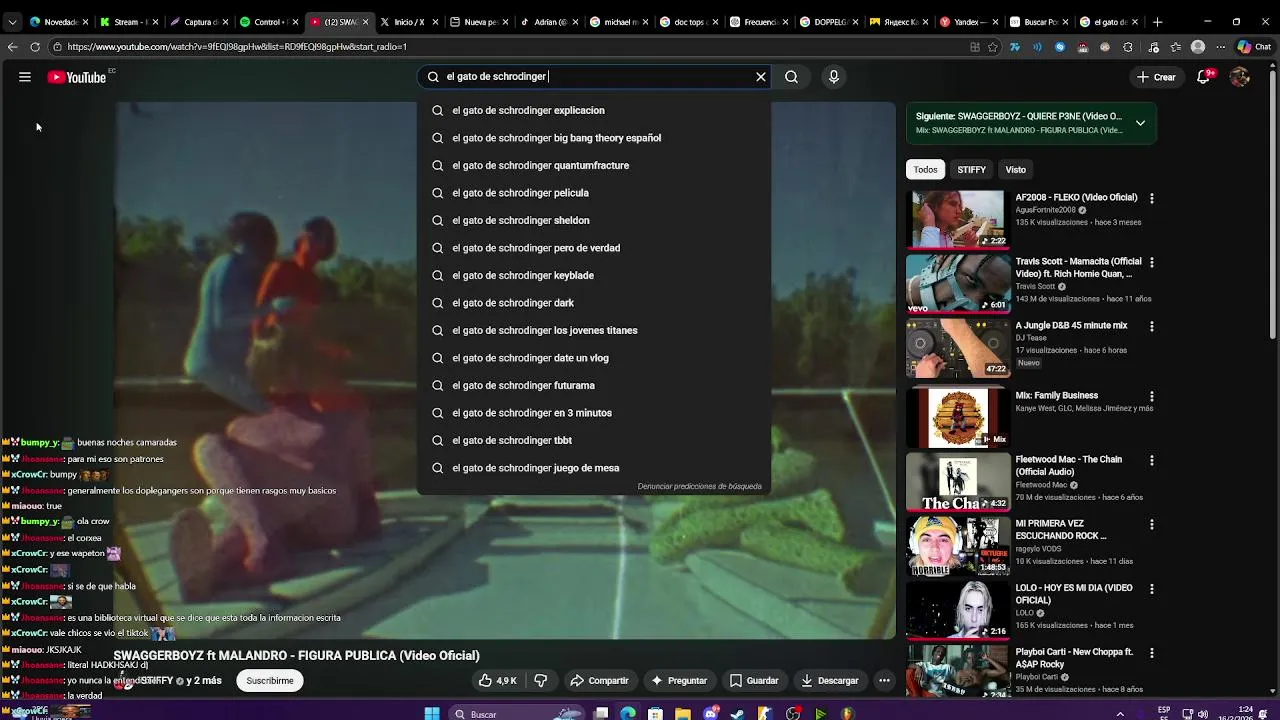Viewport: 1280px width, 720px height.
Task: Like the video with 4,9 K
Action: tap(497, 681)
